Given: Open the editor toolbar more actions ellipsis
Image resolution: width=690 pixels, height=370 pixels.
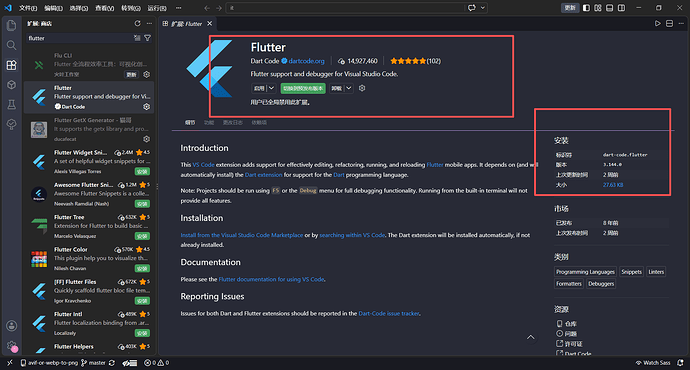Looking at the screenshot, I should (681, 23).
